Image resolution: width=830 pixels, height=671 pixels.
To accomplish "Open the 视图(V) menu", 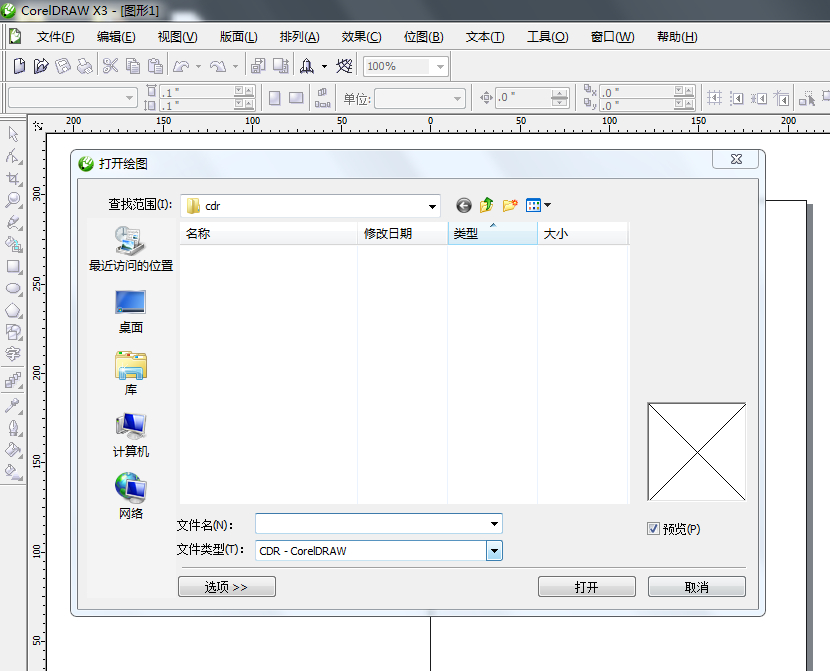I will click(x=178, y=37).
